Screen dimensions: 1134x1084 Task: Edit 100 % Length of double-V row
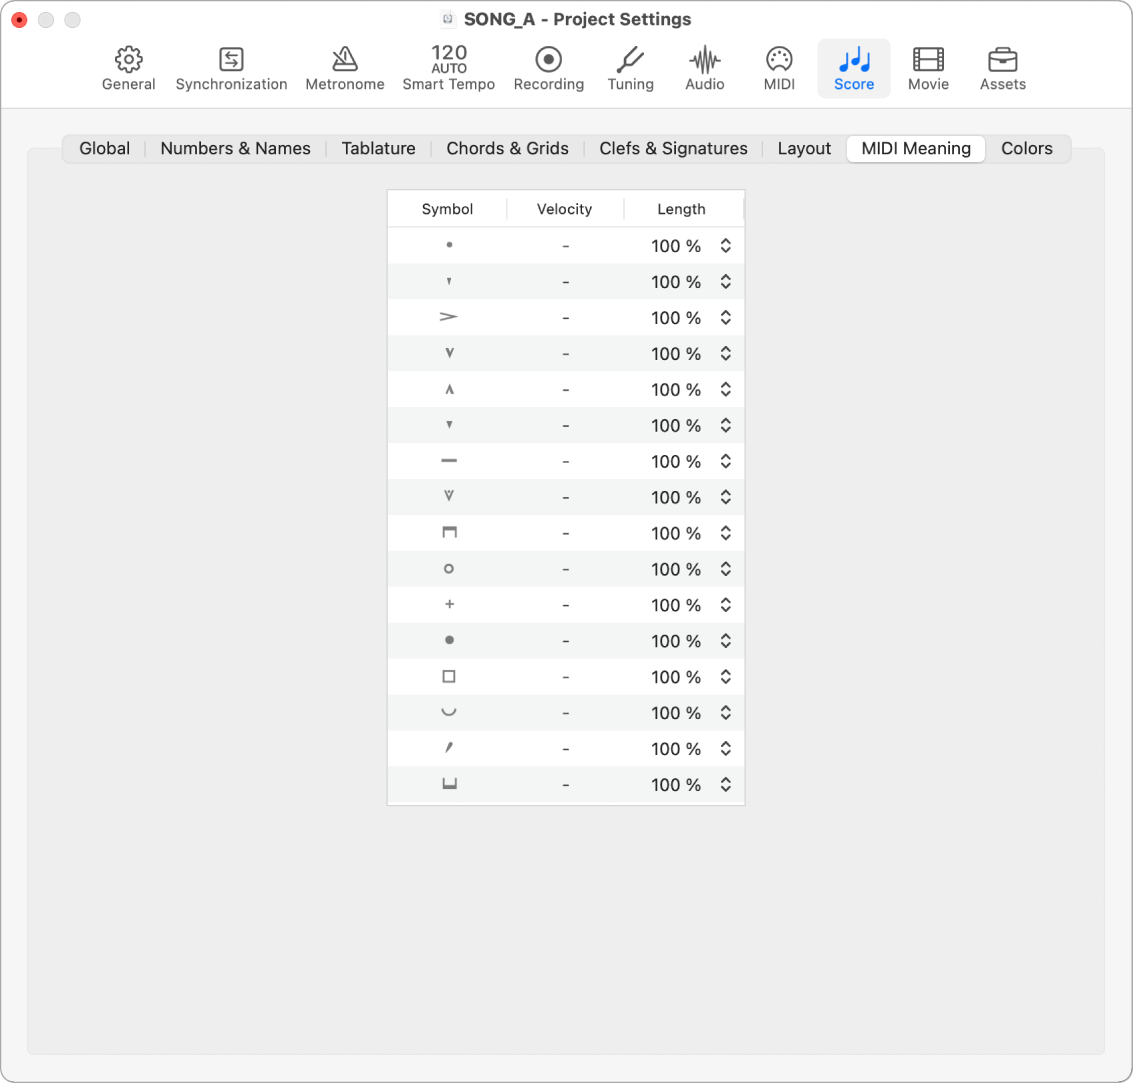pyautogui.click(x=675, y=498)
